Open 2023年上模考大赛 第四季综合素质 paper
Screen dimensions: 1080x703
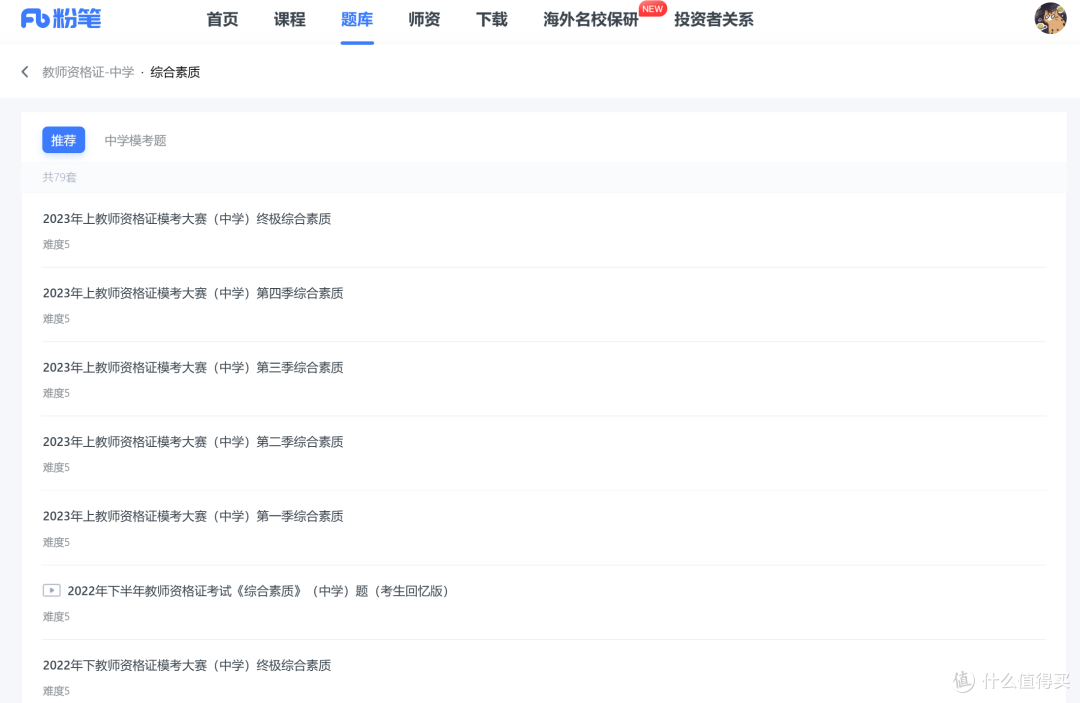(x=193, y=293)
